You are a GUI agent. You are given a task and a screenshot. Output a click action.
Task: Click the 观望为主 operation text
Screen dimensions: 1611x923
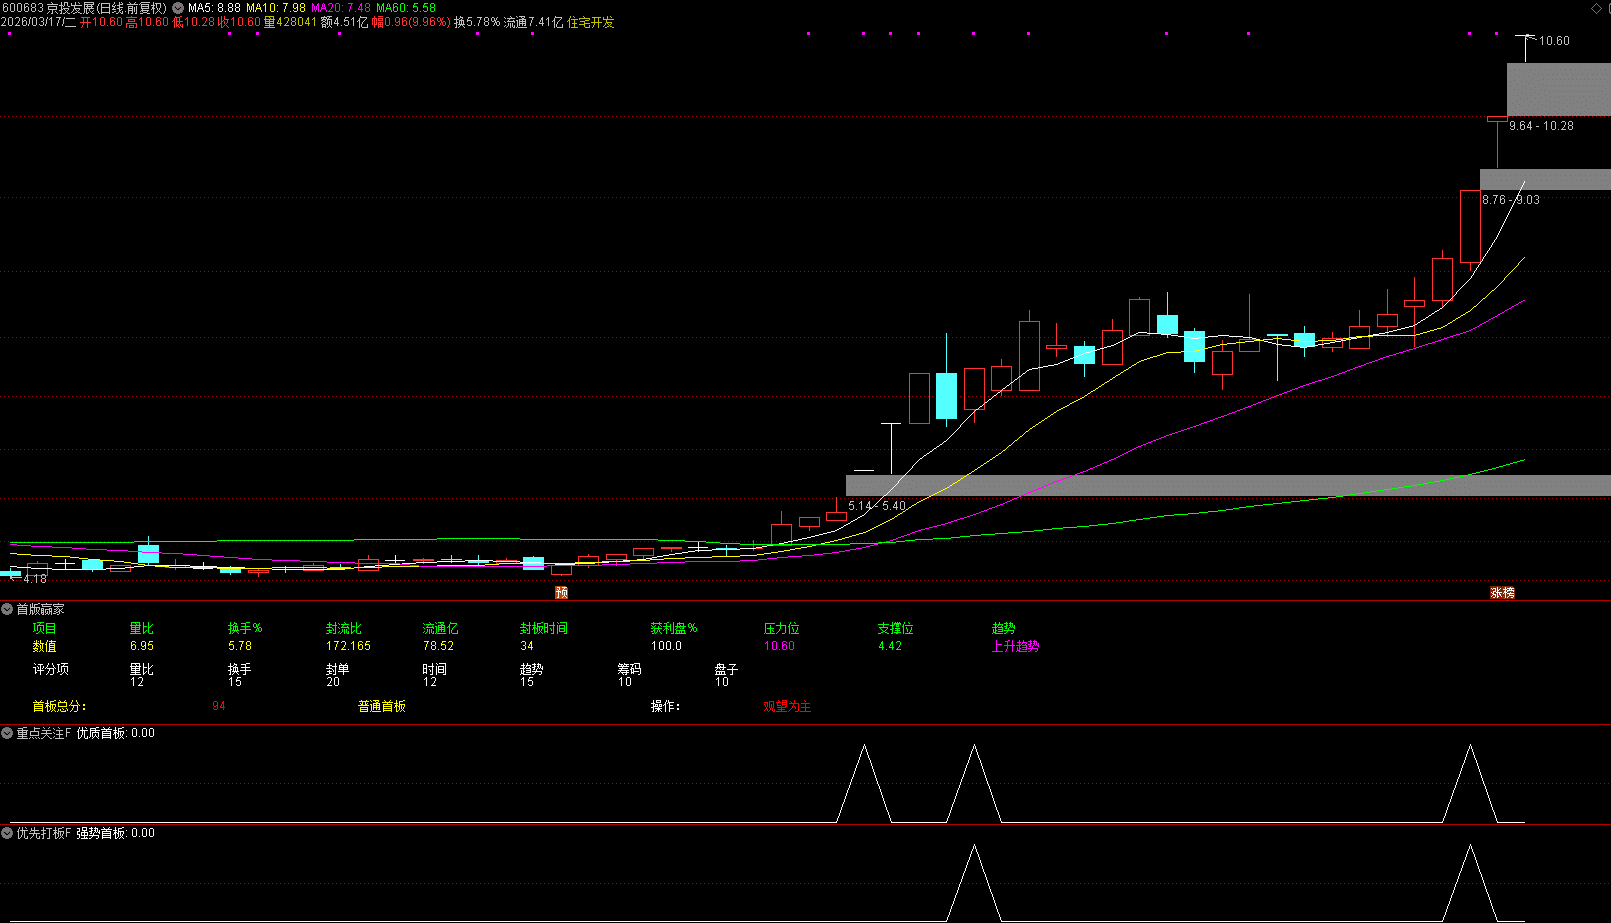click(787, 707)
